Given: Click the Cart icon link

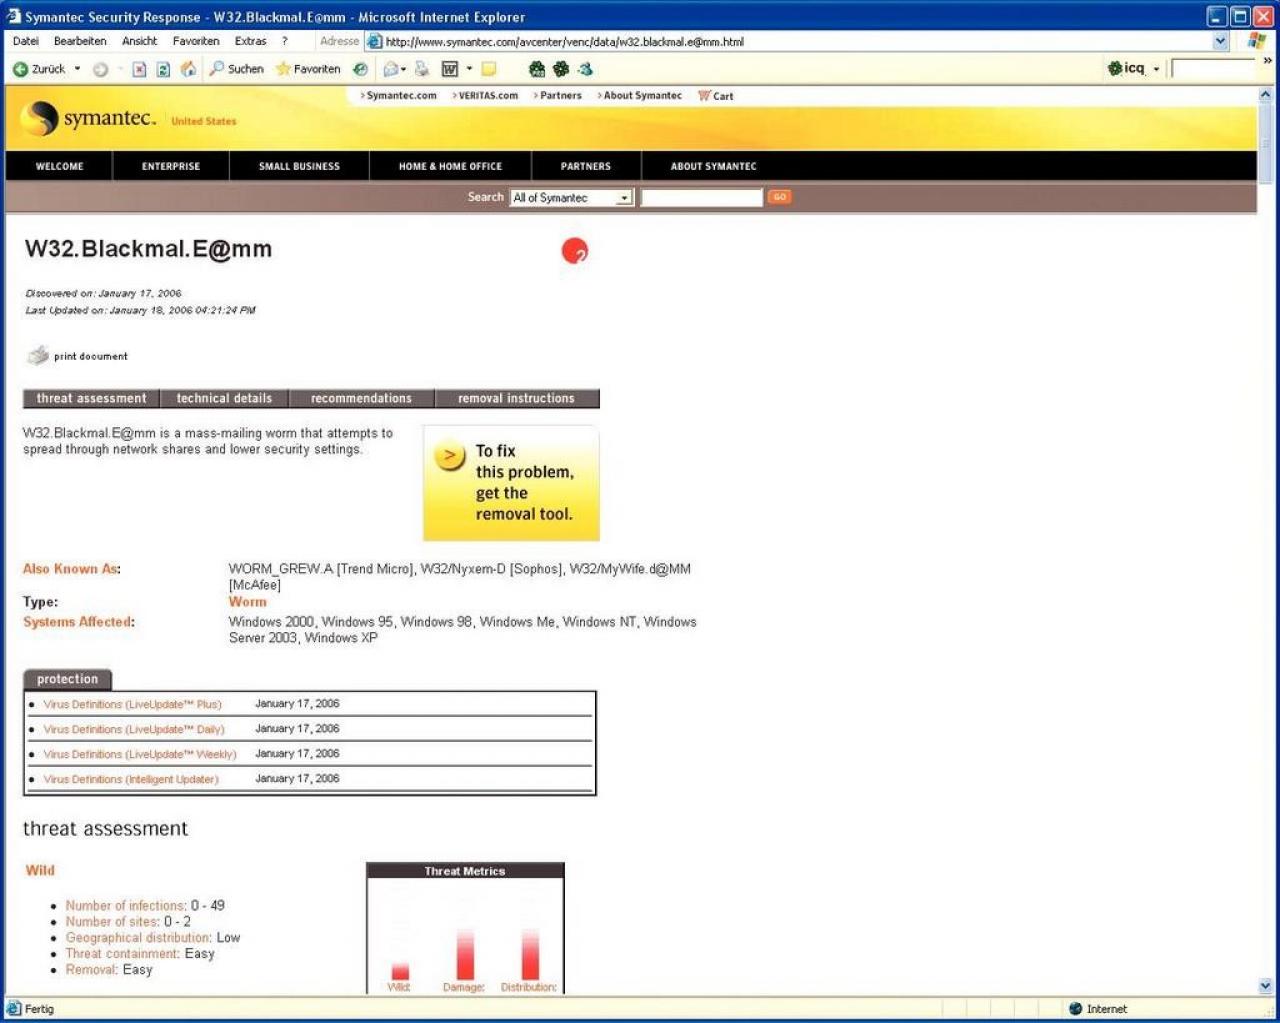Looking at the screenshot, I should pyautogui.click(x=715, y=96).
